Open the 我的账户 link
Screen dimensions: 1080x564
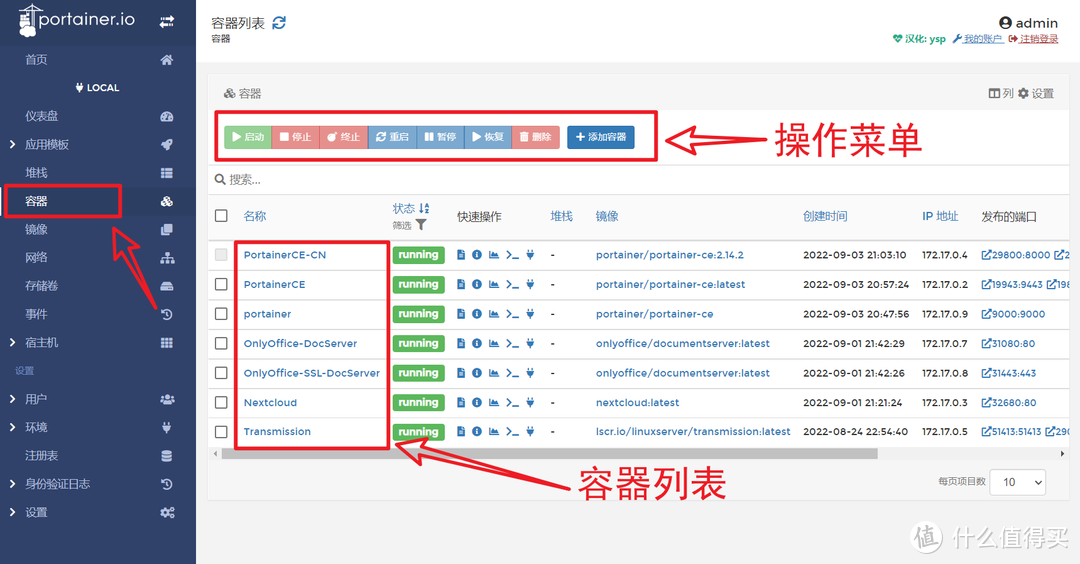[x=978, y=39]
